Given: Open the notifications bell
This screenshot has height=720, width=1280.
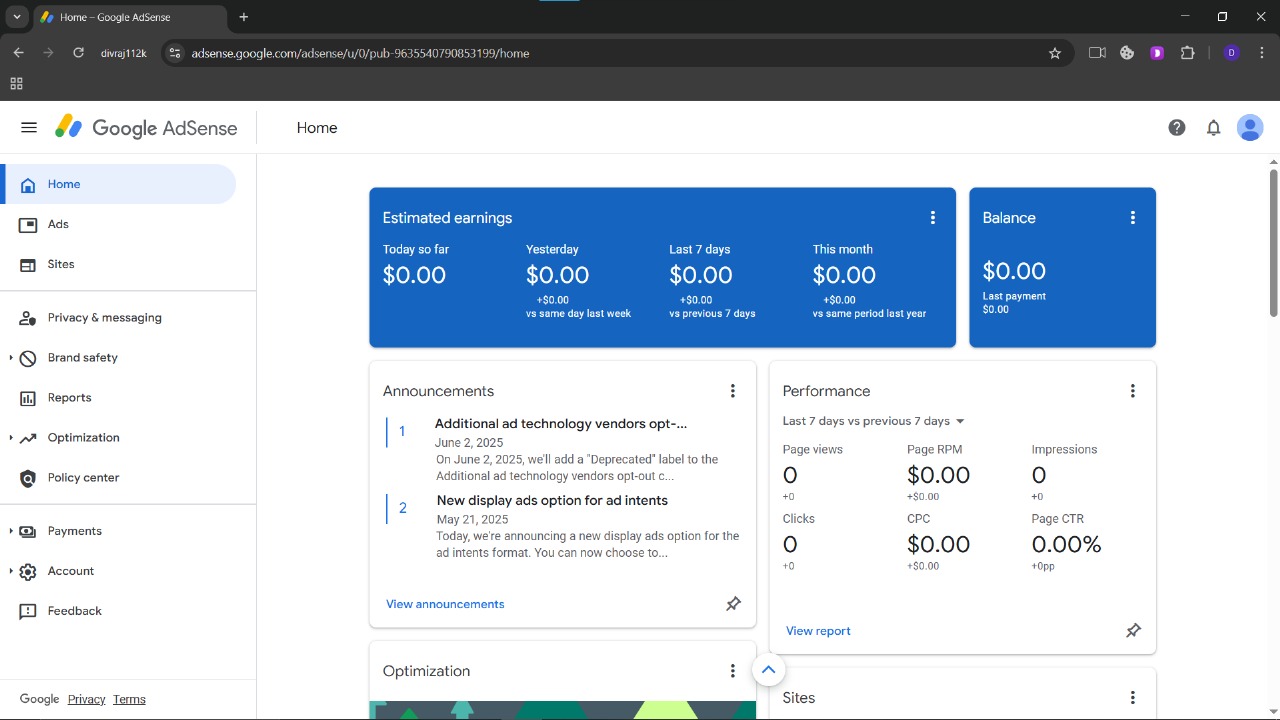Looking at the screenshot, I should click(x=1213, y=128).
